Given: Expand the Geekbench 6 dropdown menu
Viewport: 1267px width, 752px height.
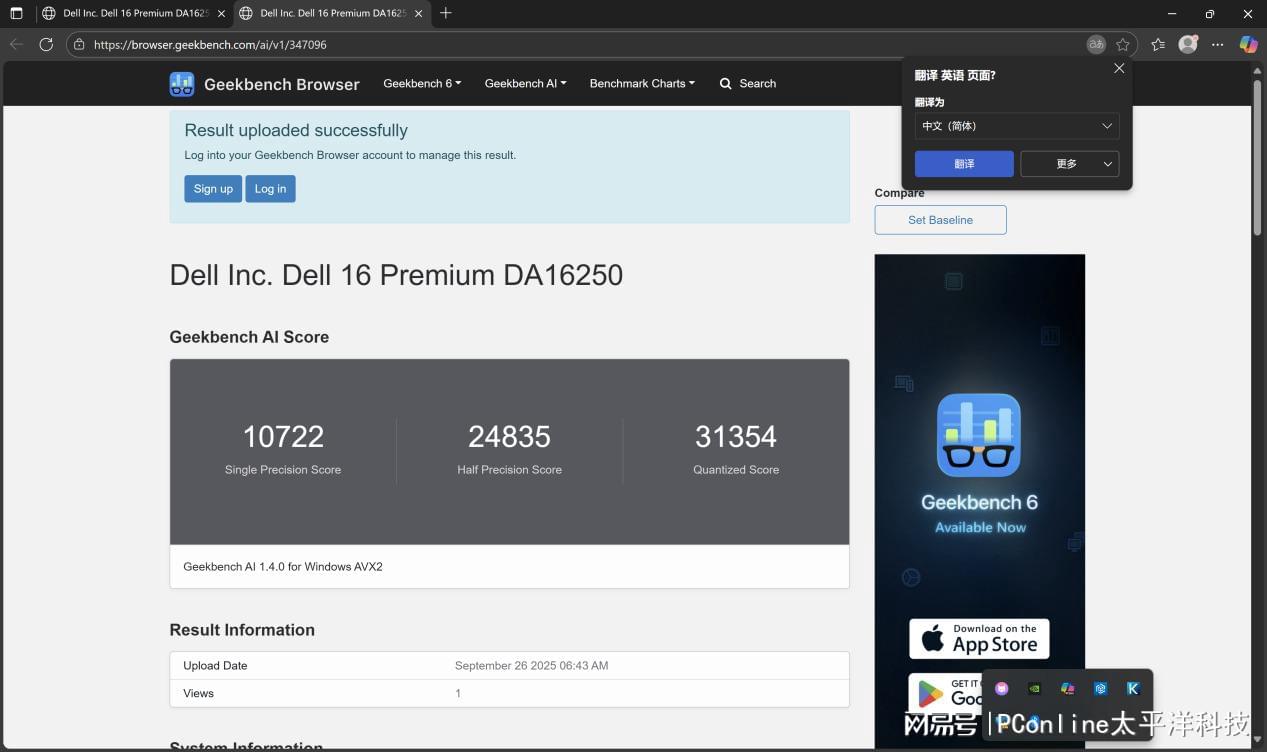Looking at the screenshot, I should click(422, 84).
